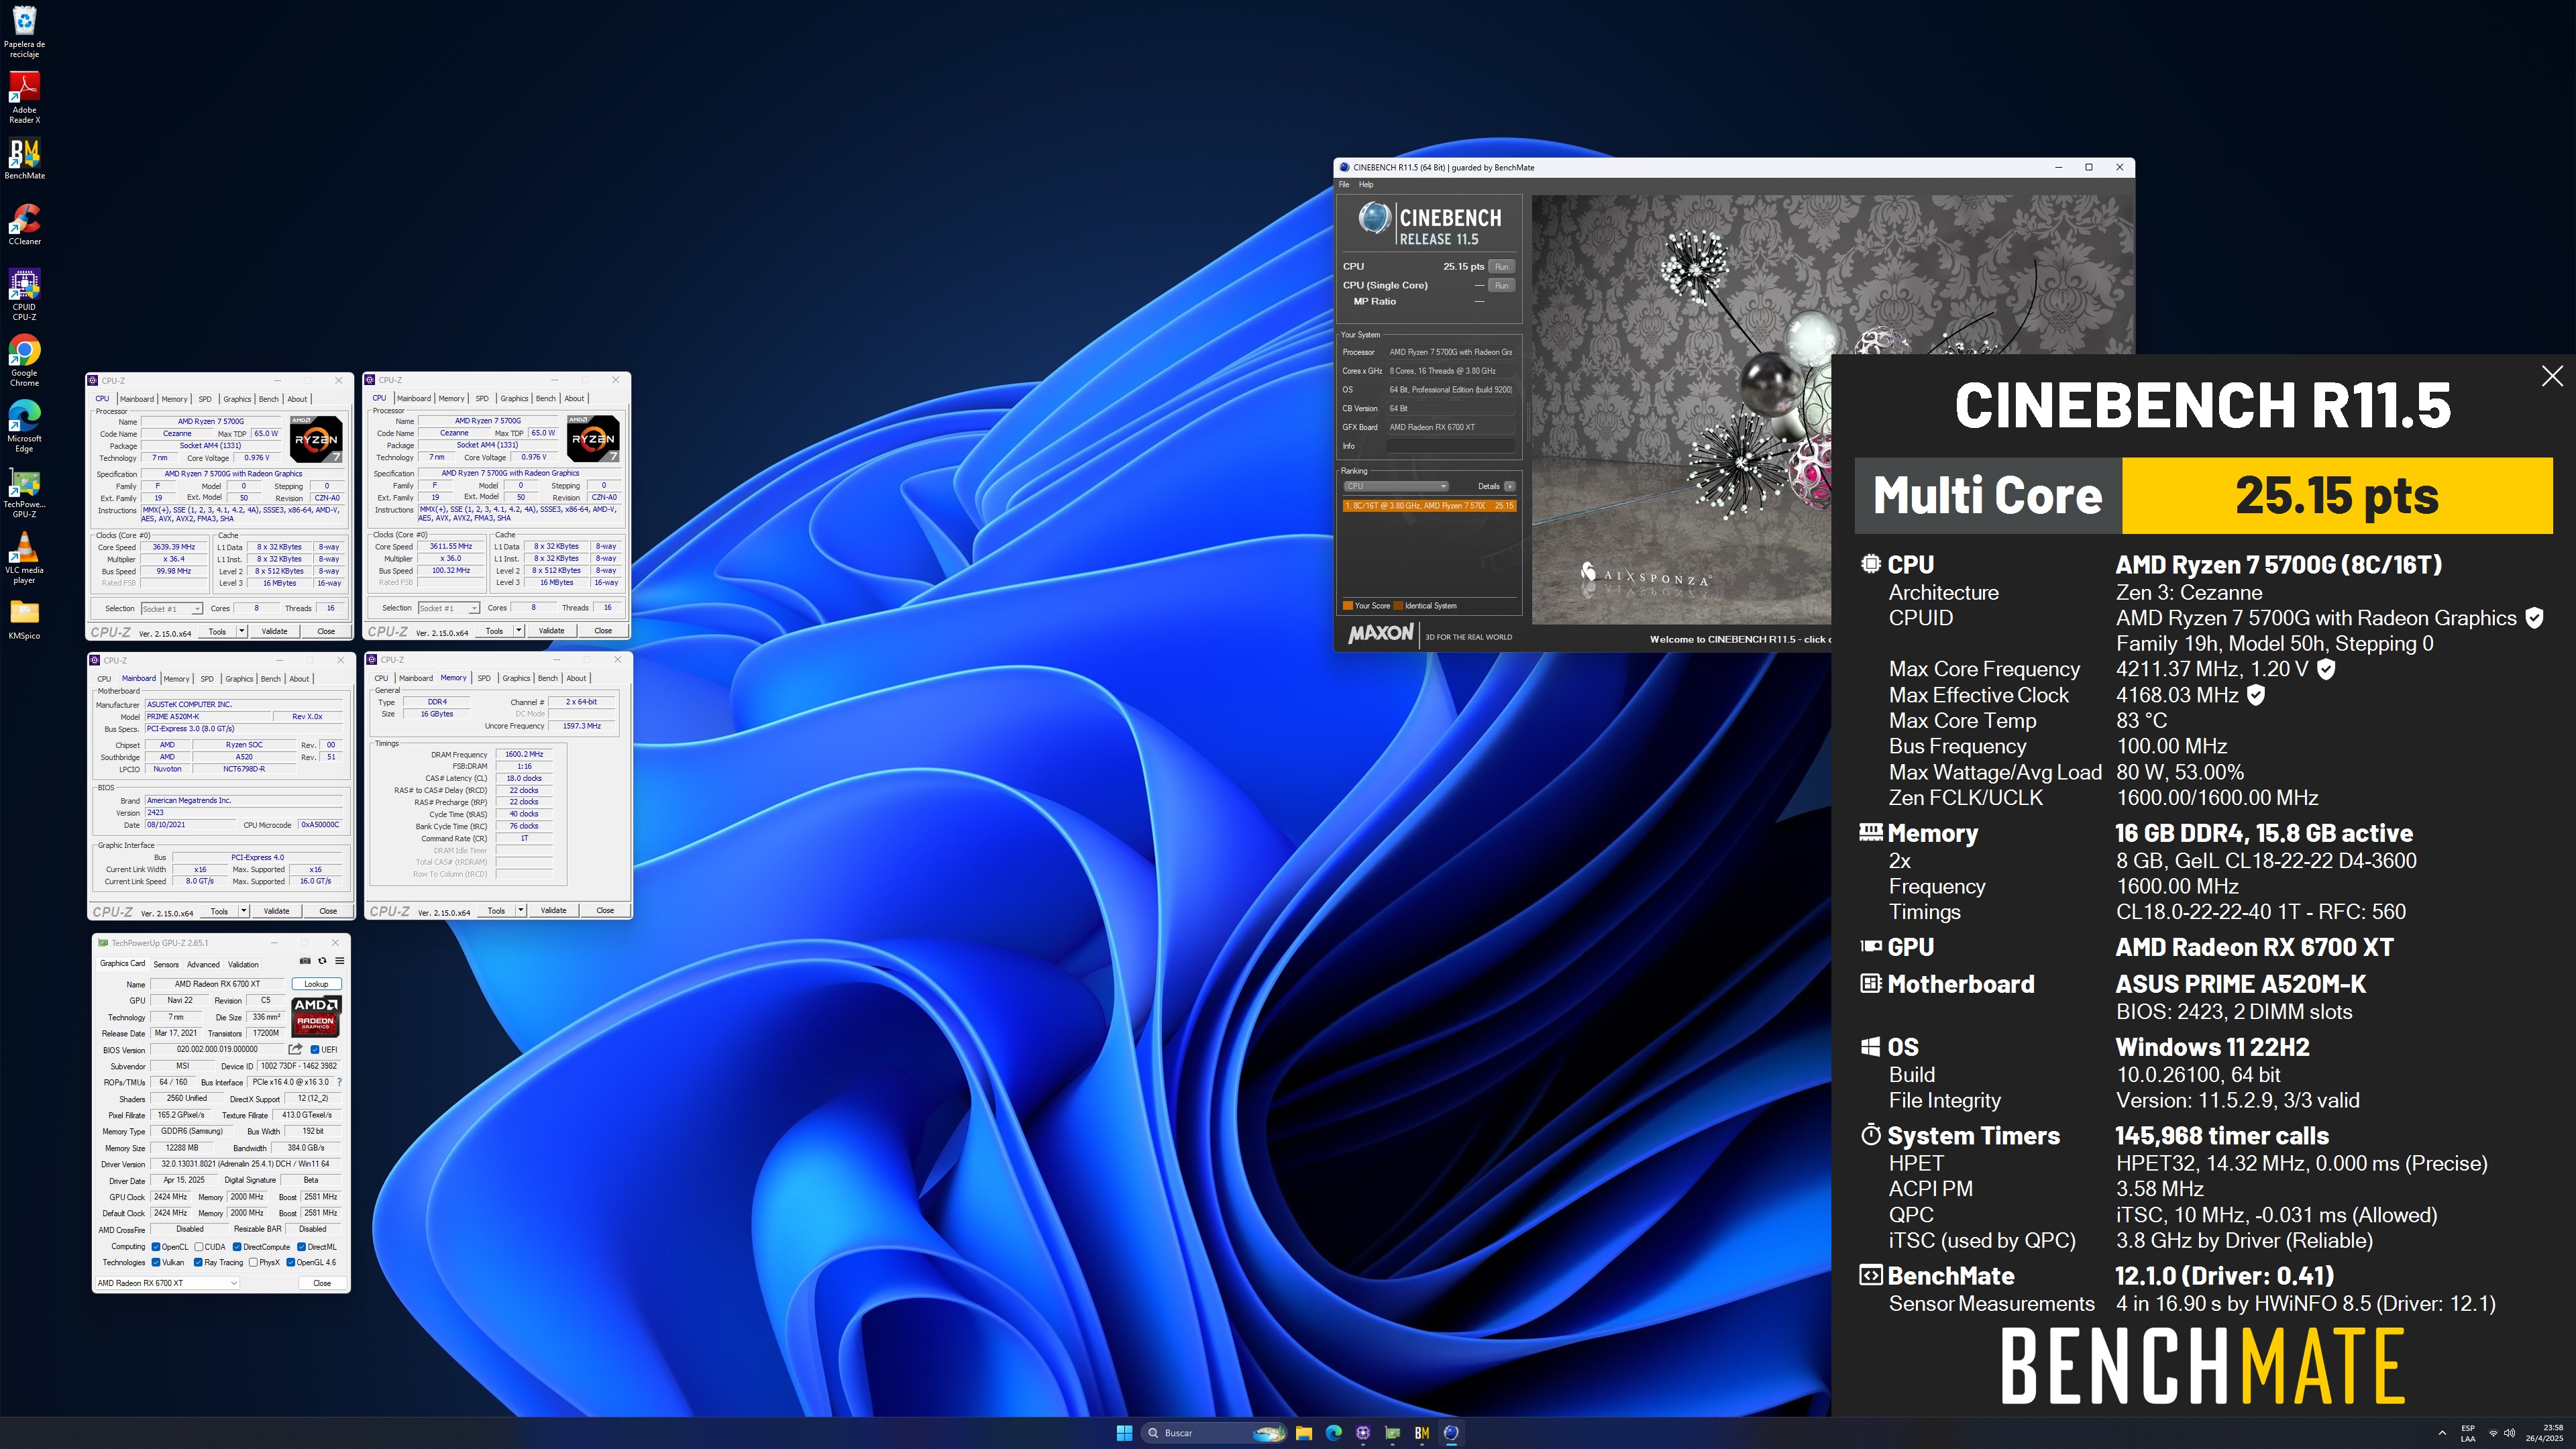Click the GPU-Z refresh icon
The width and height of the screenshot is (2576, 1449).
(x=322, y=961)
